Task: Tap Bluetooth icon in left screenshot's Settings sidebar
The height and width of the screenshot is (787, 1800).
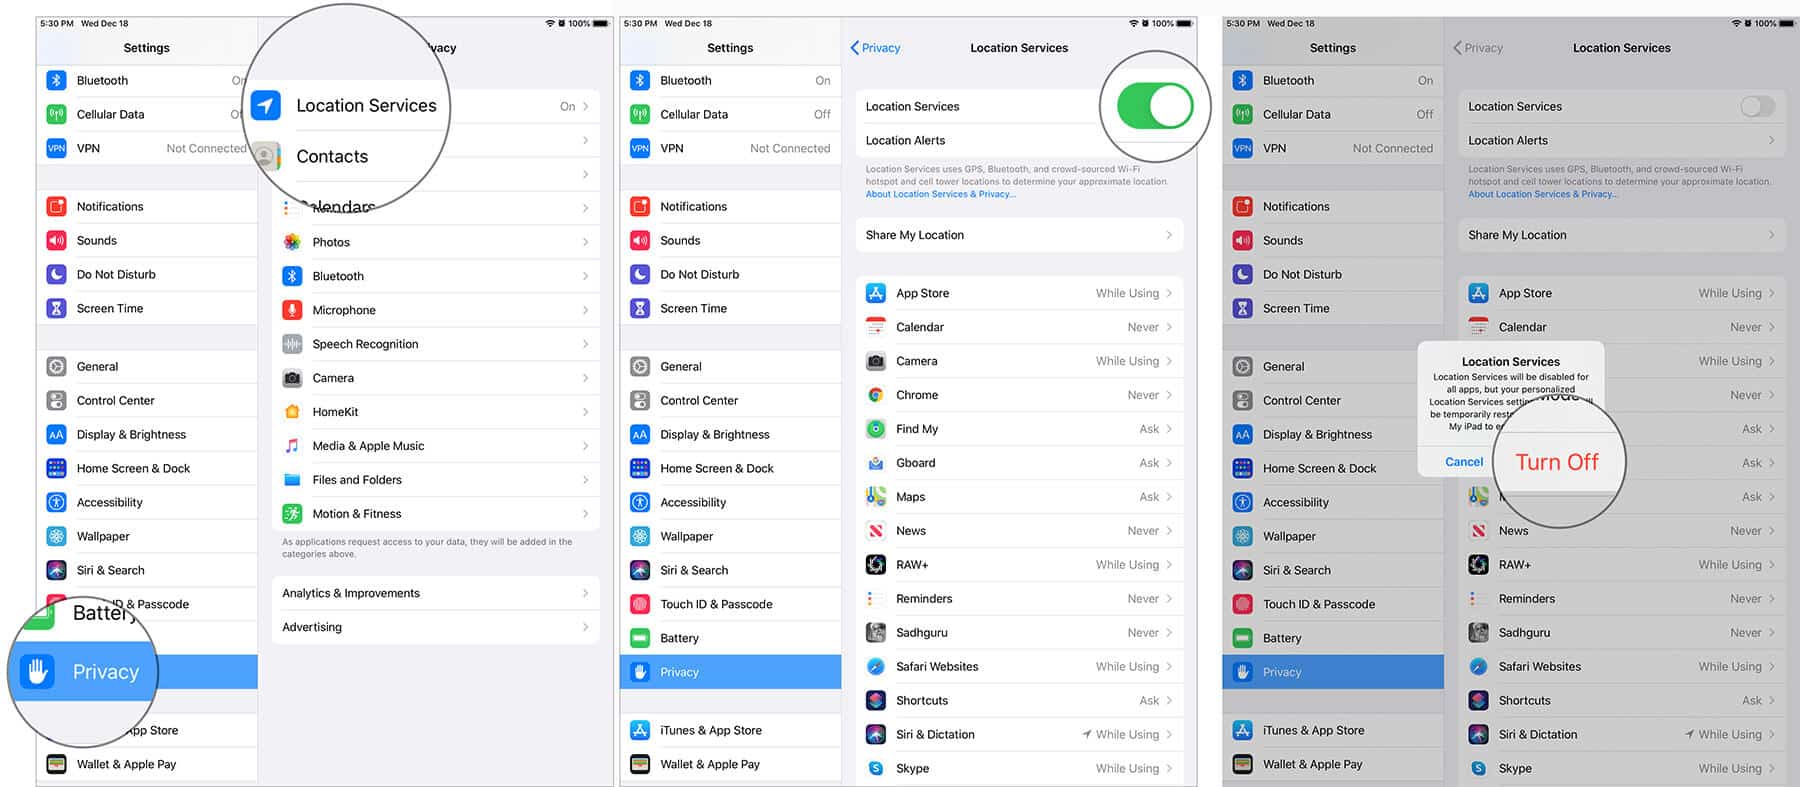Action: 57,80
